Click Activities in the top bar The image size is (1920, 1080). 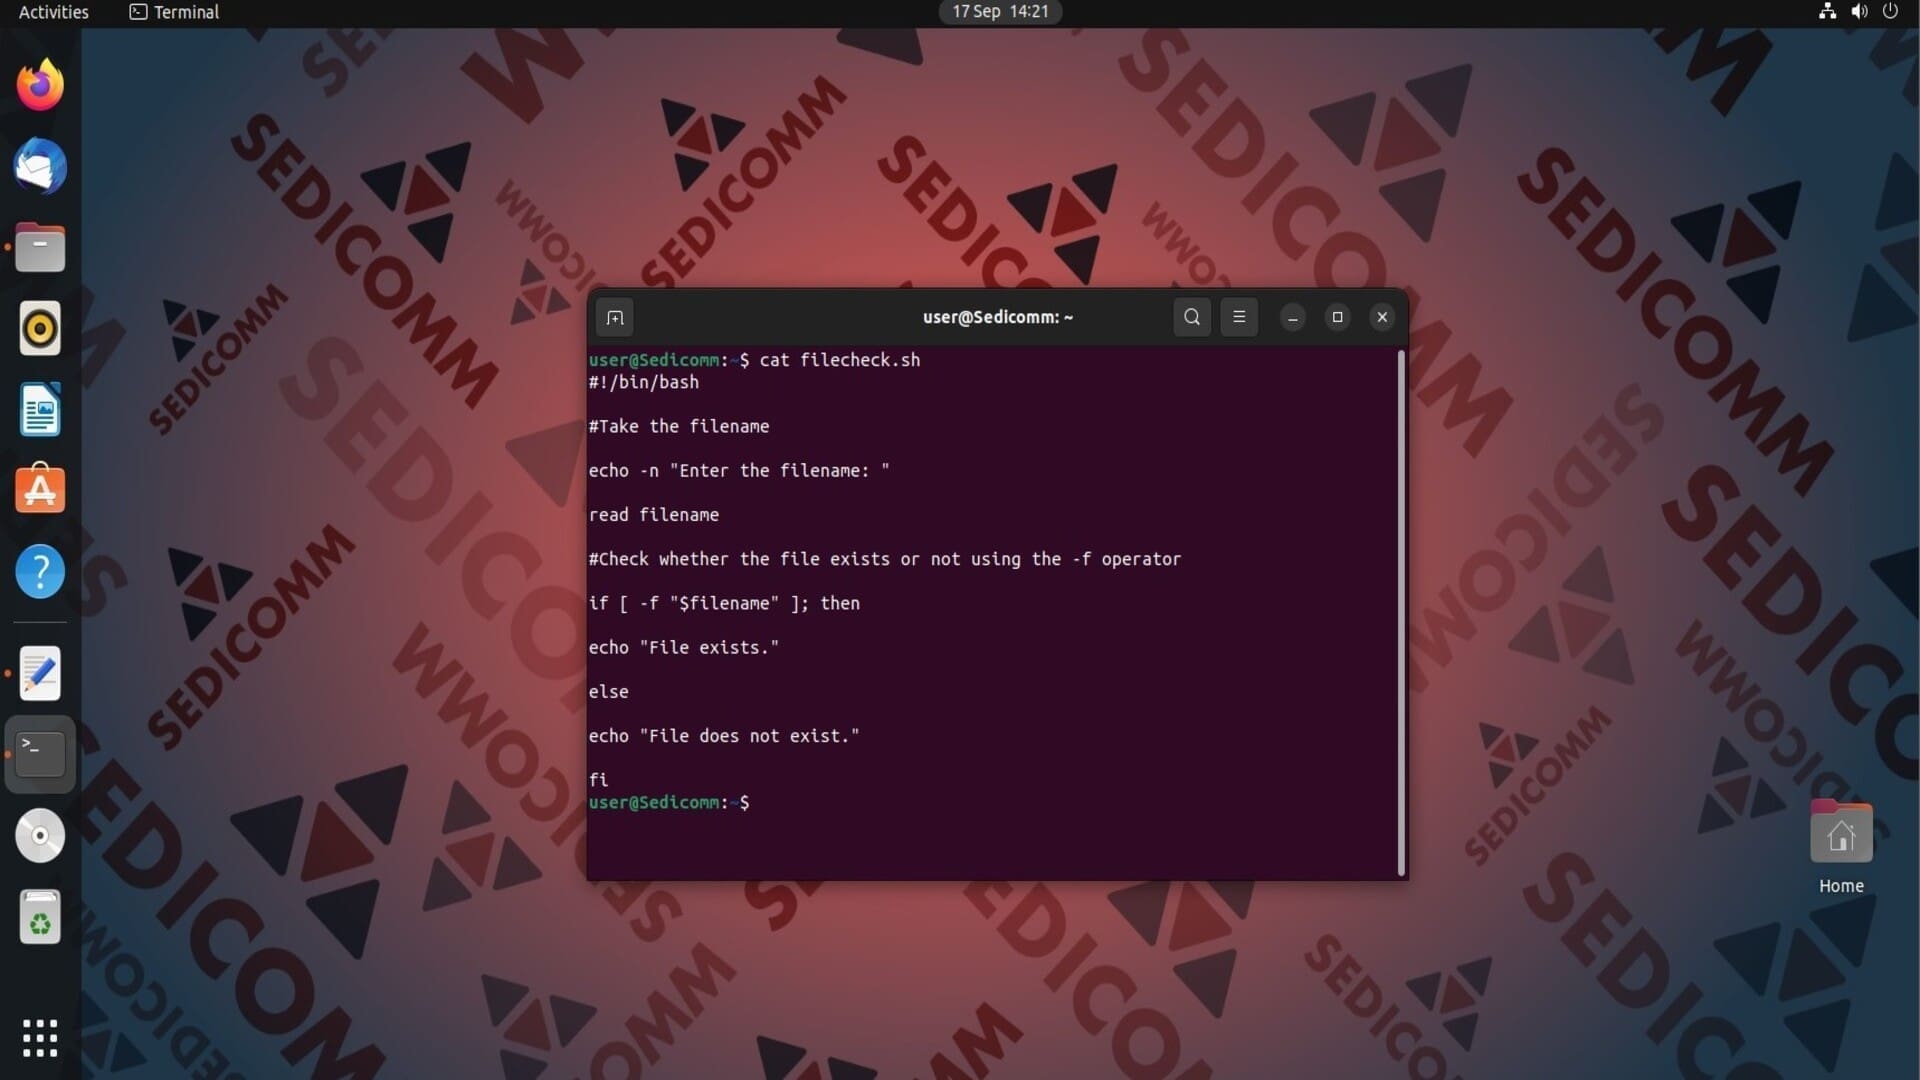tap(54, 12)
